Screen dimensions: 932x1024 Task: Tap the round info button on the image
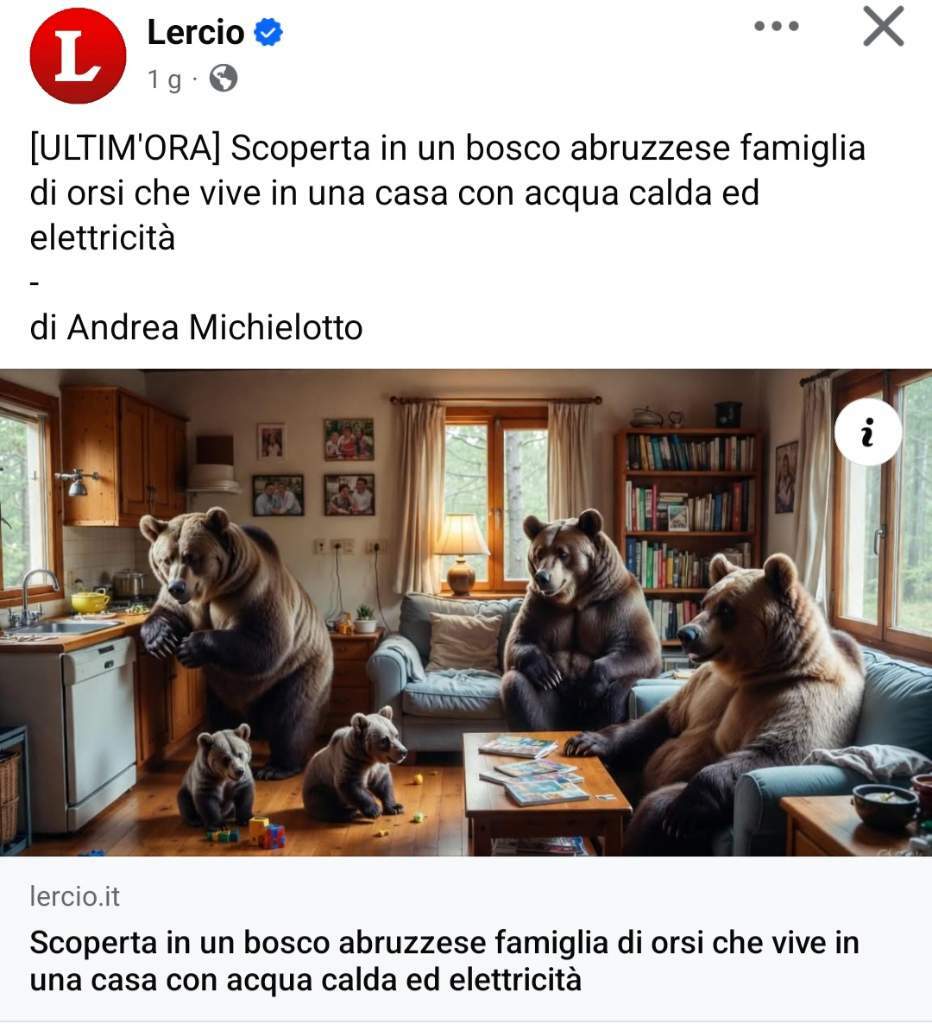(867, 432)
